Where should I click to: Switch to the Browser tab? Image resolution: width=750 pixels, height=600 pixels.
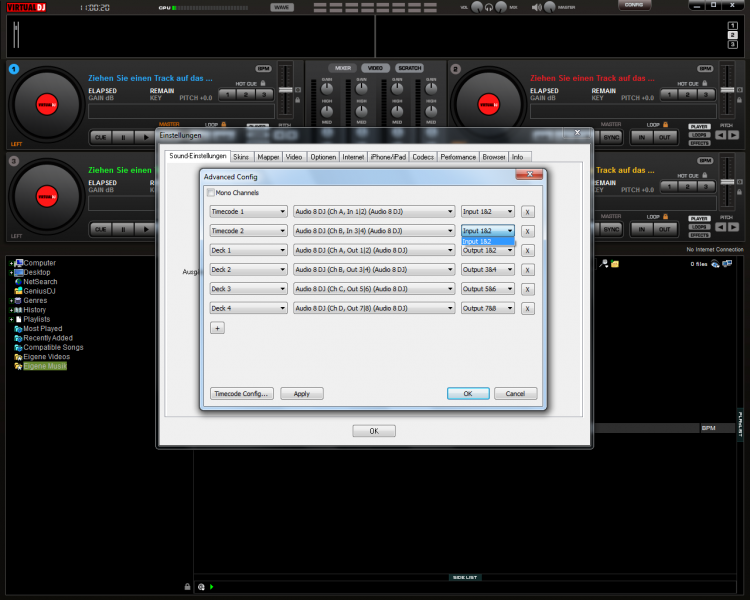click(x=494, y=157)
